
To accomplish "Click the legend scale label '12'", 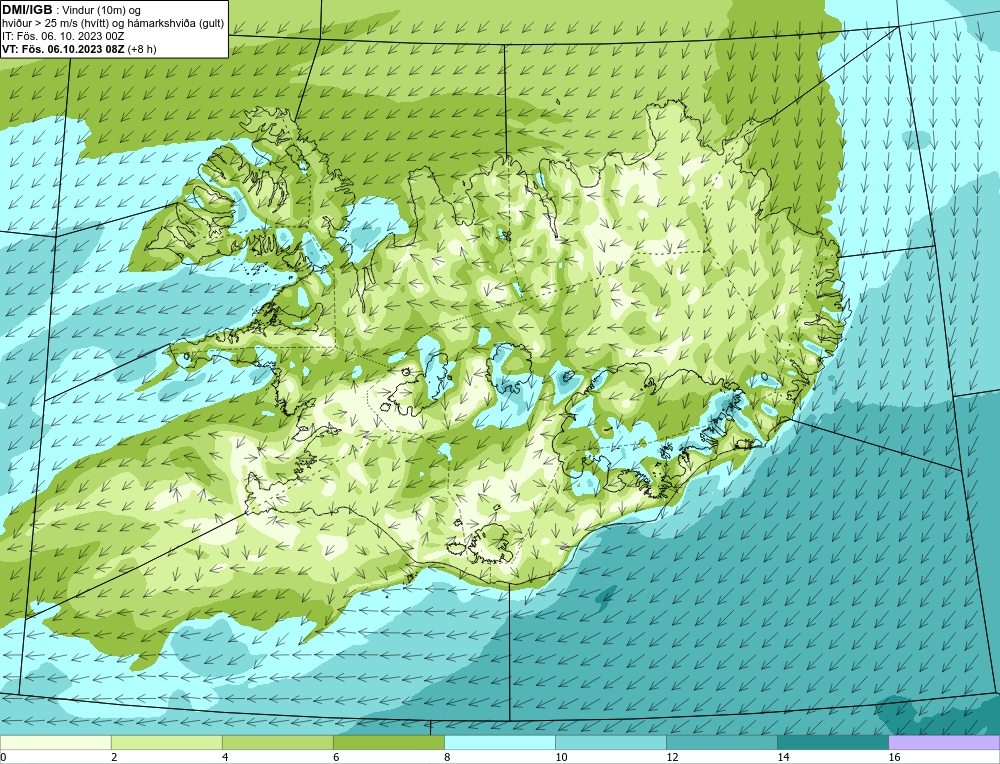I will click(672, 757).
